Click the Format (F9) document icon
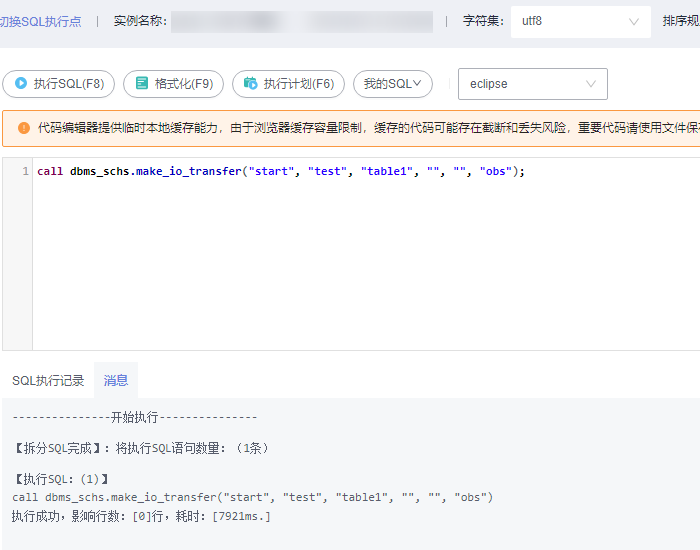The image size is (700, 550). tap(142, 83)
